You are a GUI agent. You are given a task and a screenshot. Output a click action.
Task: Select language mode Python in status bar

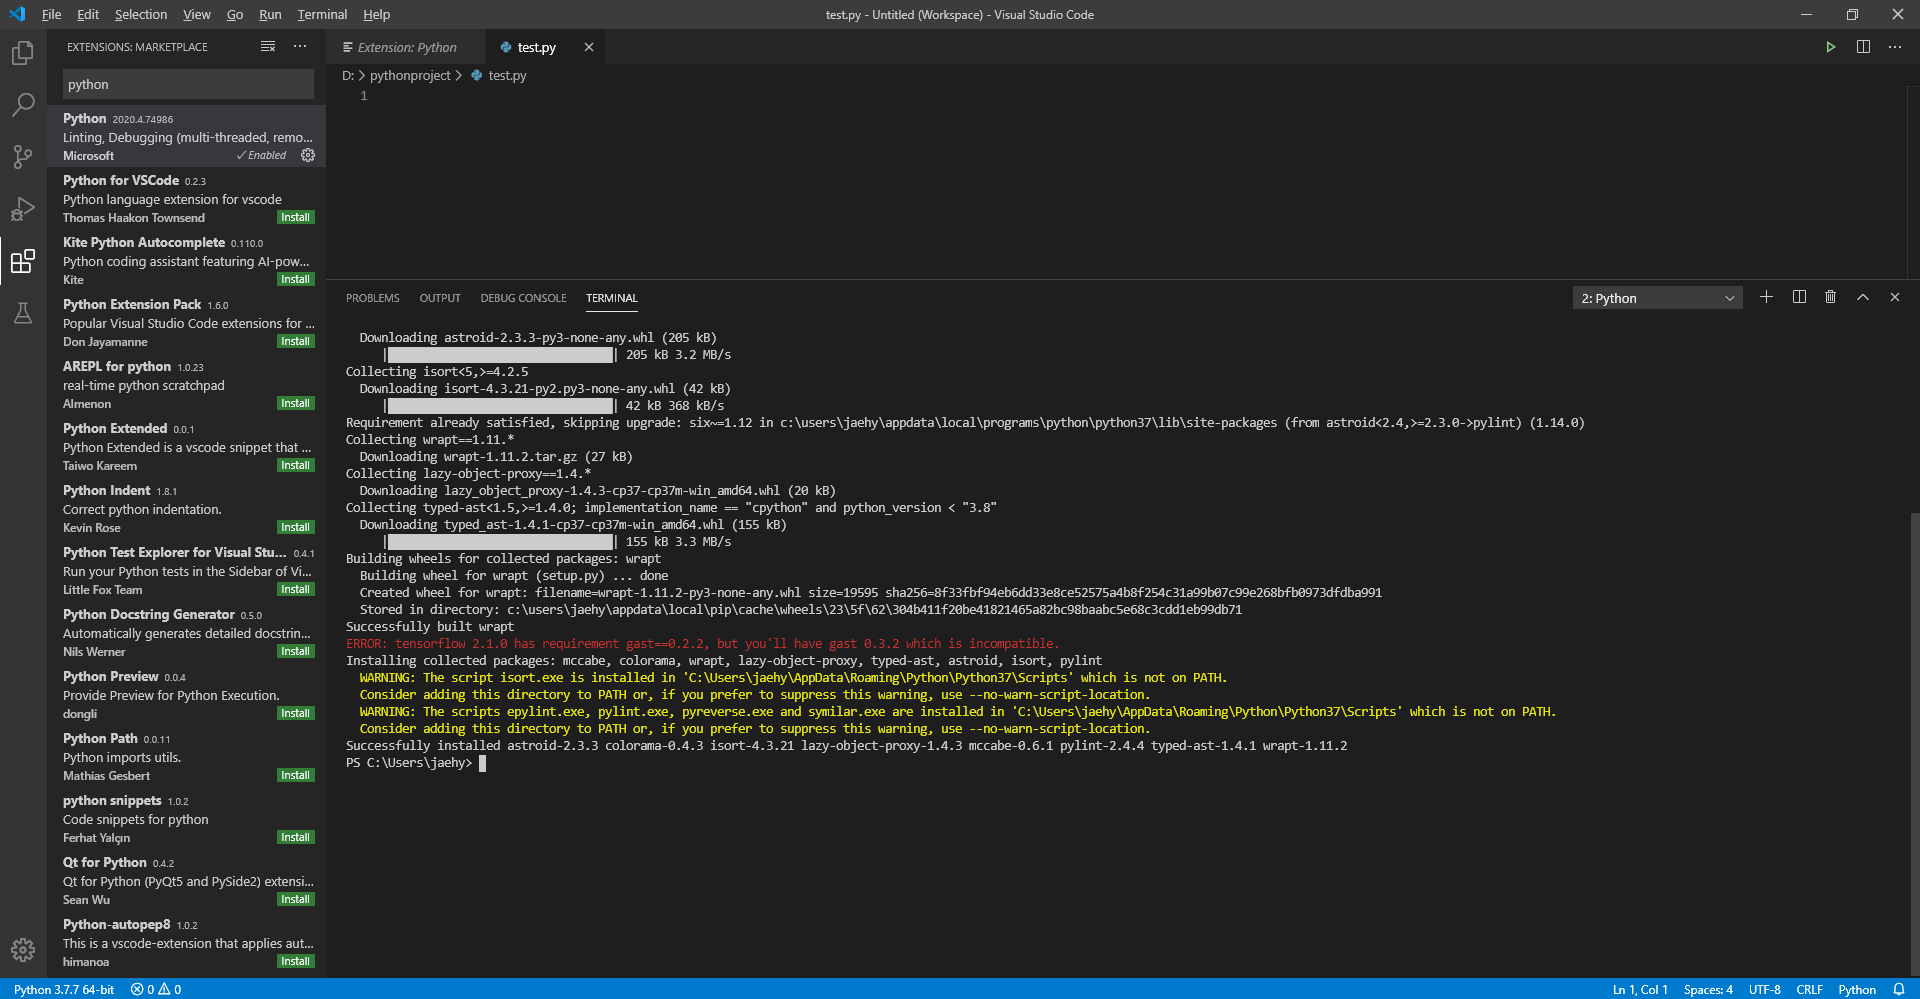tap(1857, 989)
